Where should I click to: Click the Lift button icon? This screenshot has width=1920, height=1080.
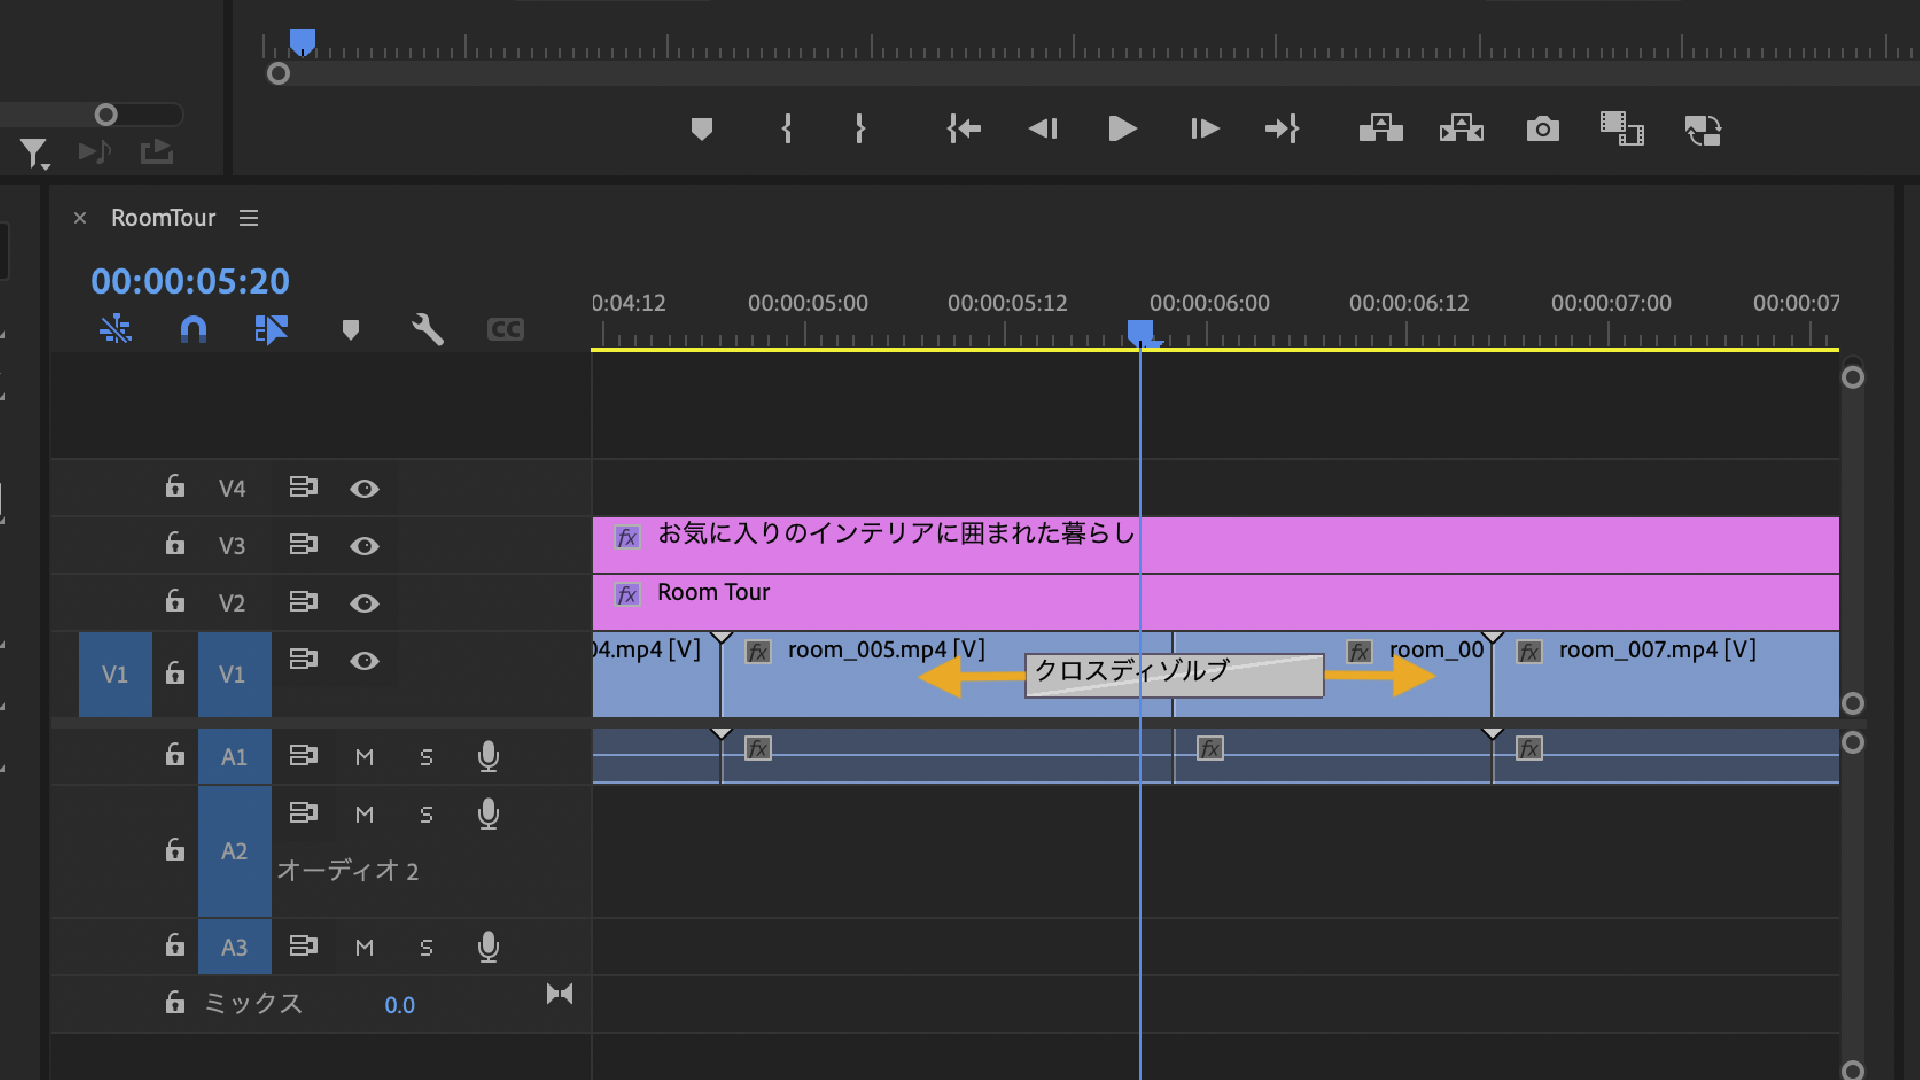click(1381, 129)
